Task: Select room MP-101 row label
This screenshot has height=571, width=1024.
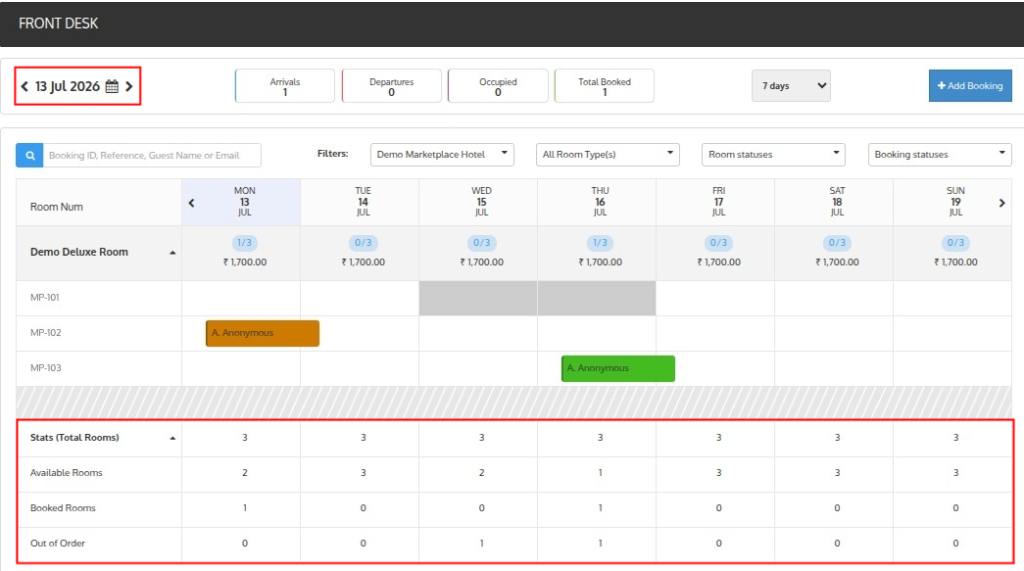Action: (x=44, y=298)
